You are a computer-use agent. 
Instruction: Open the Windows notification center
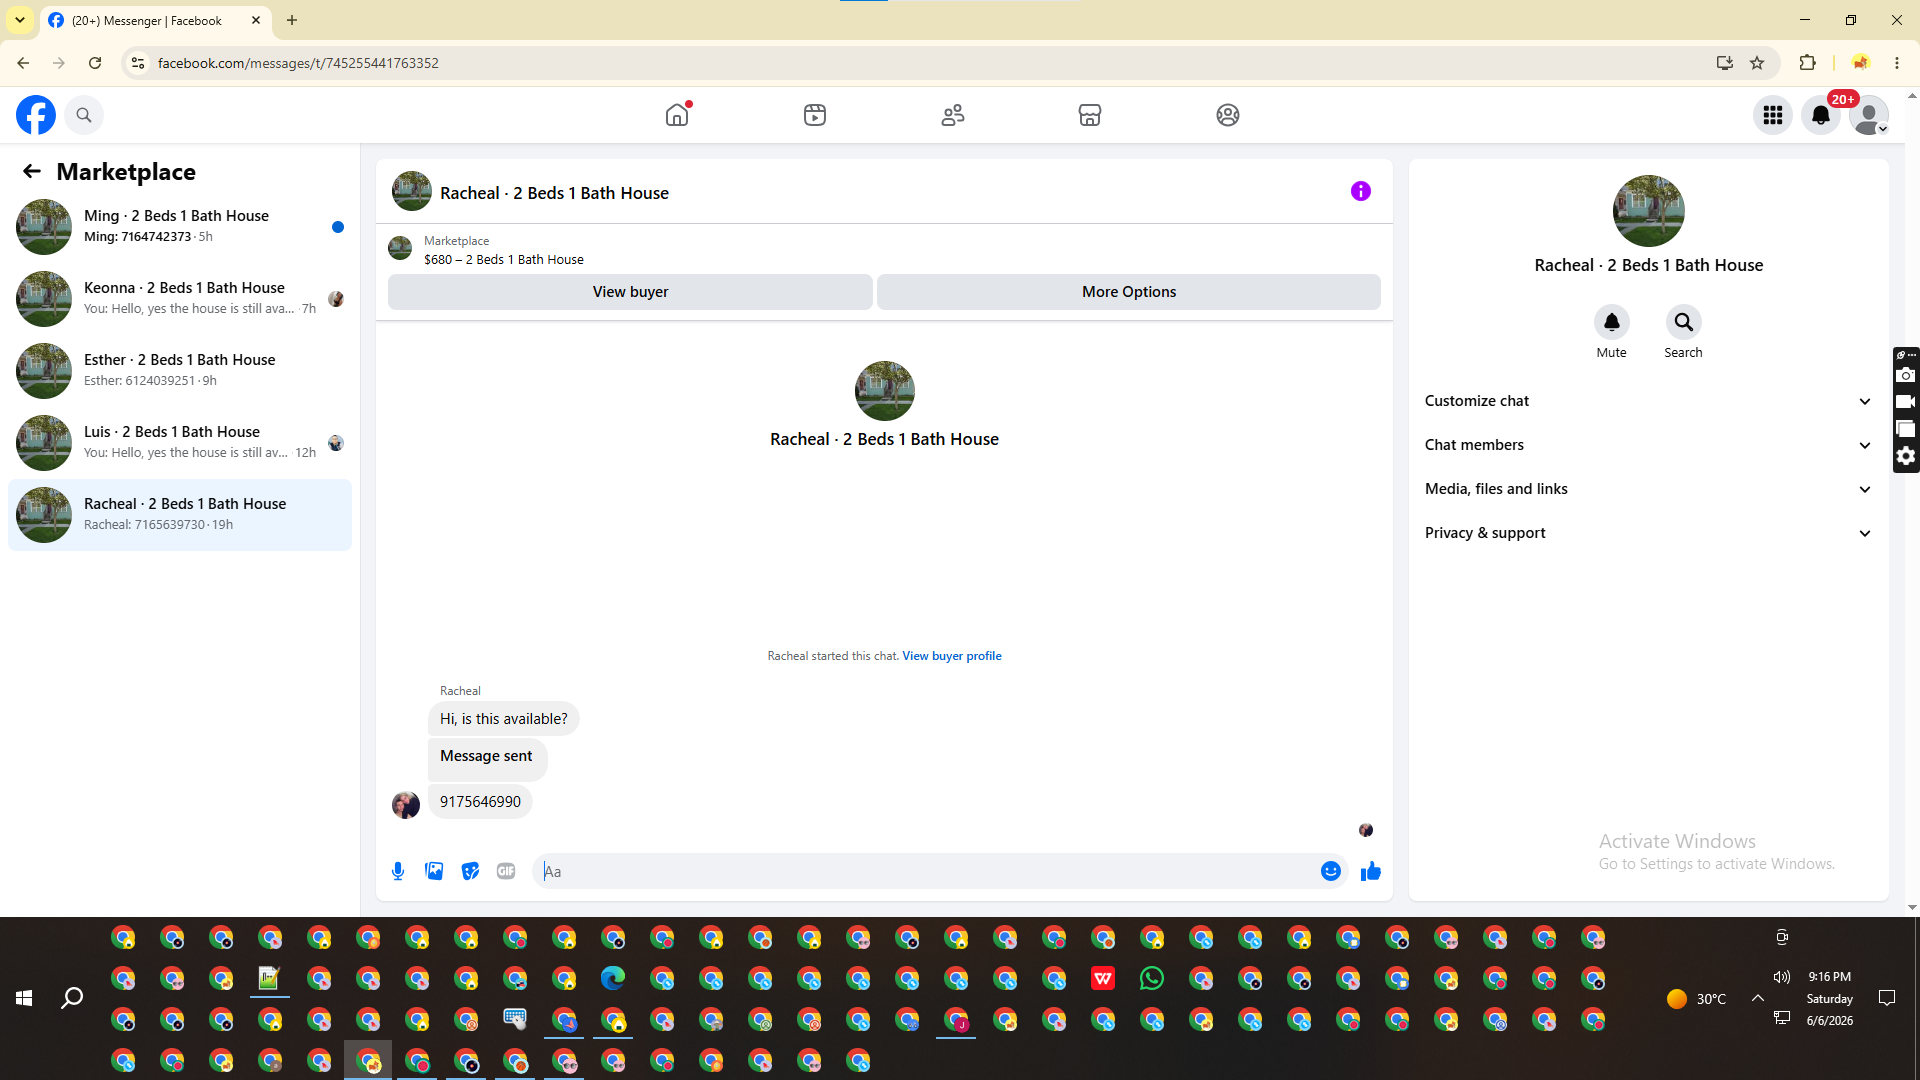[1887, 998]
